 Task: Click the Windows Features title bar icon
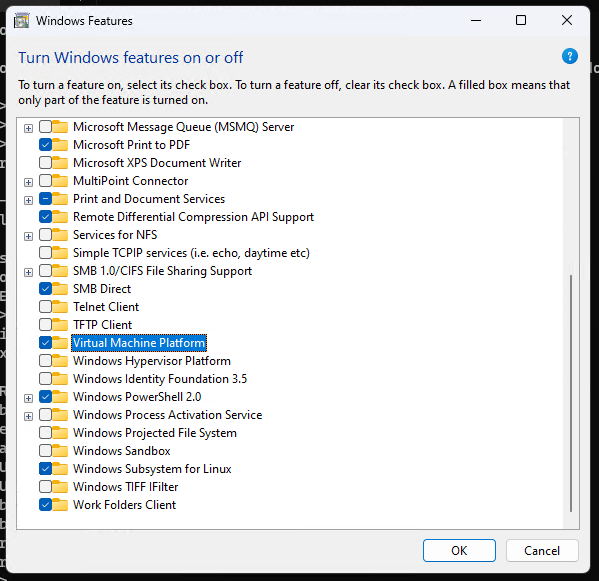[x=21, y=21]
